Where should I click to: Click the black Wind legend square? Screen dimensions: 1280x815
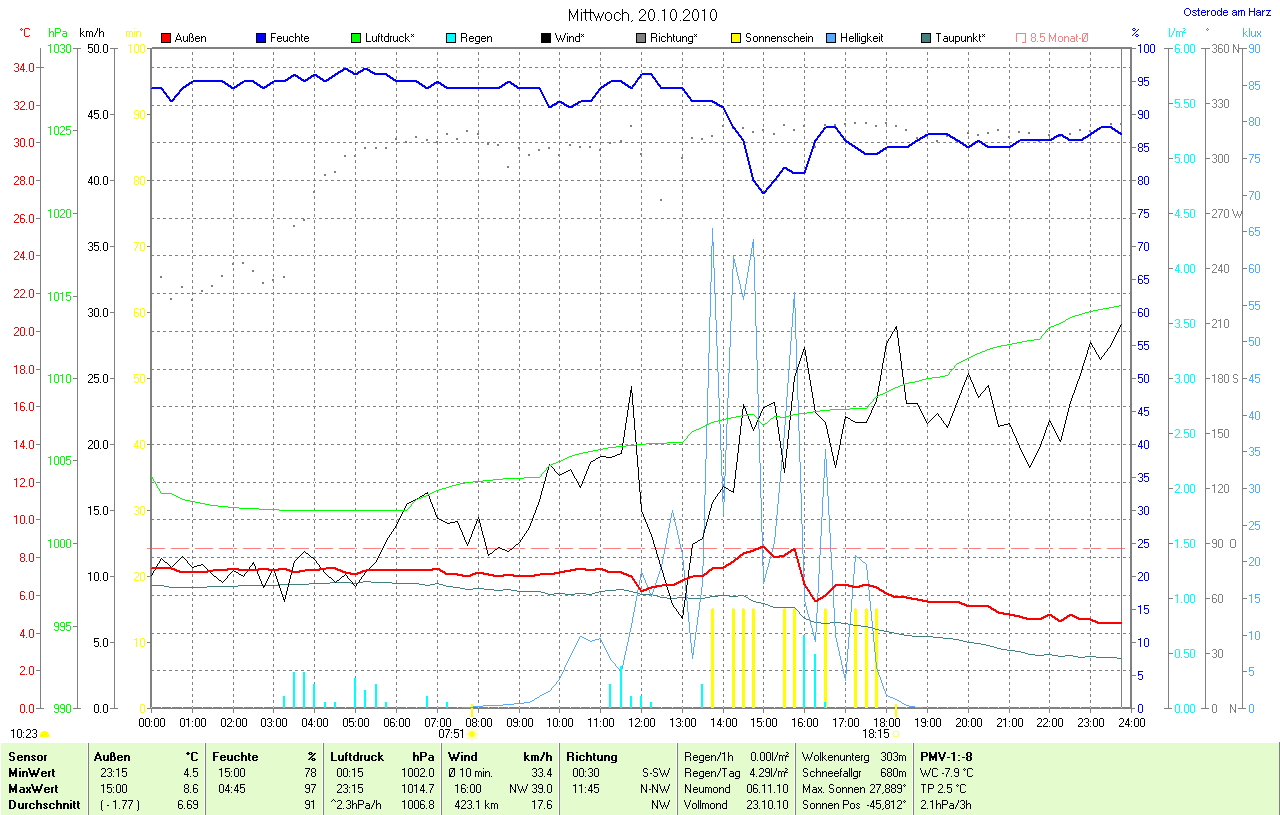[546, 38]
